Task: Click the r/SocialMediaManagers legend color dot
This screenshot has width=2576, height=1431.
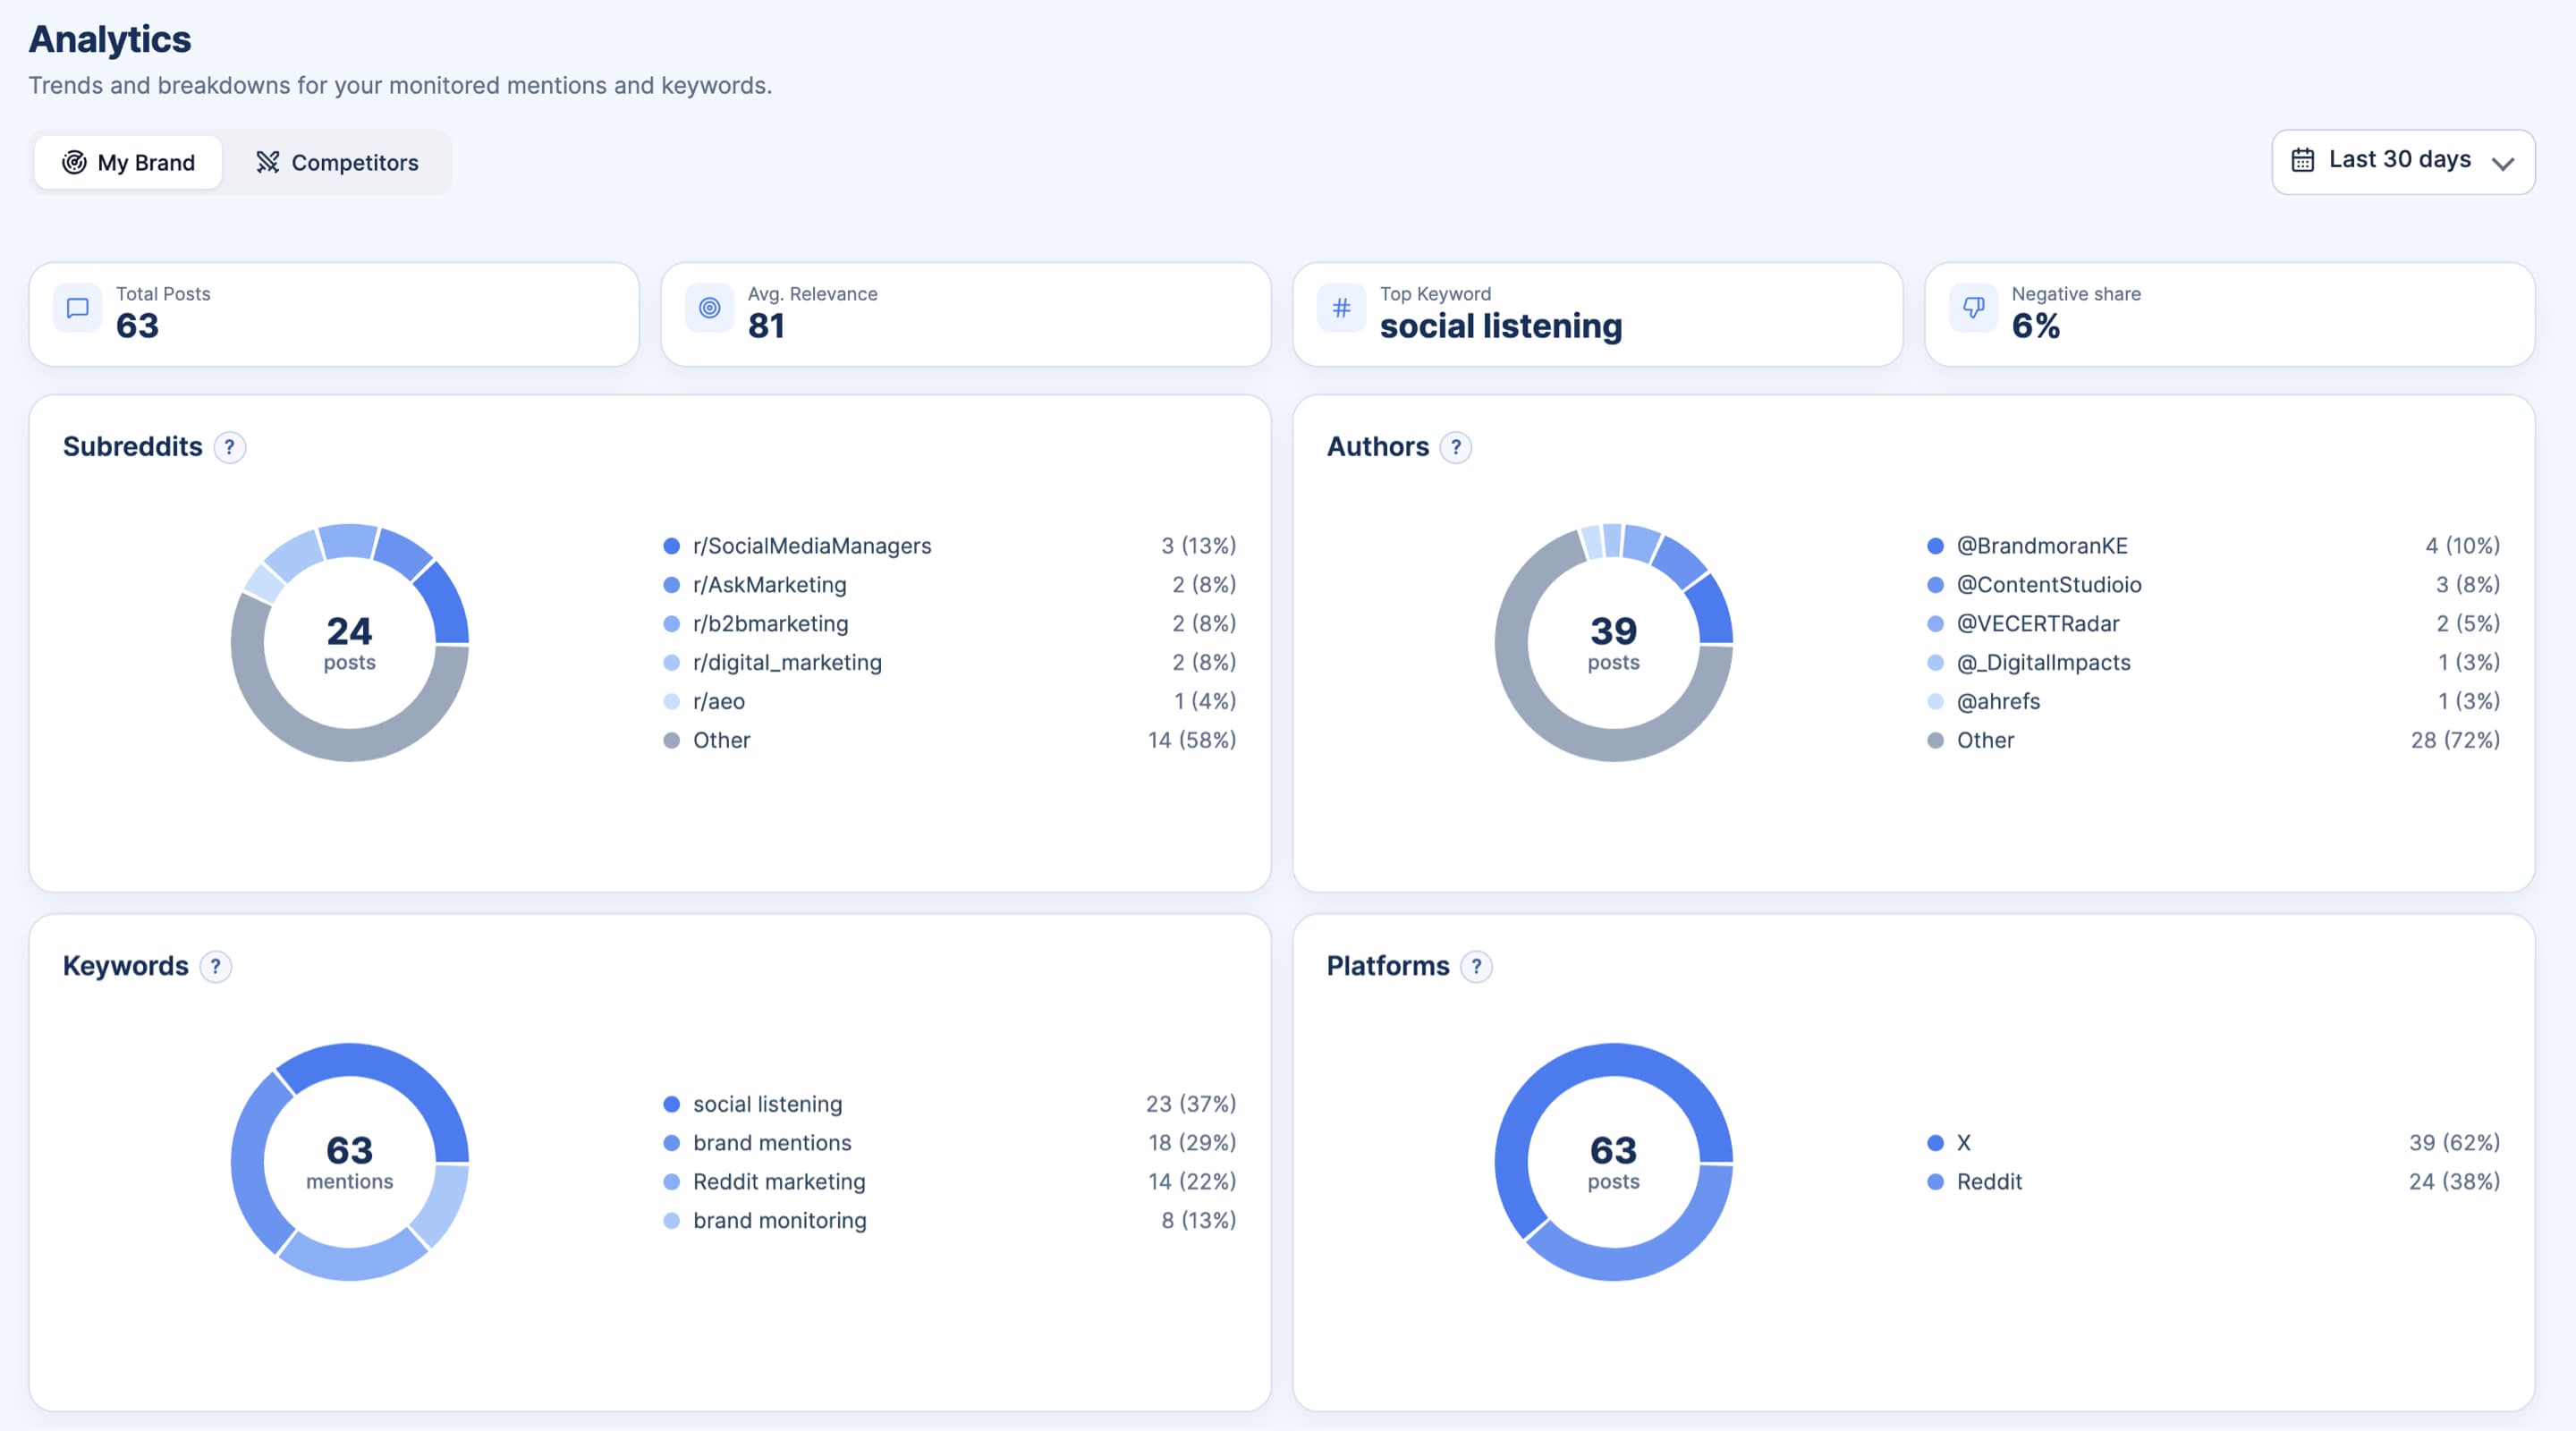Action: pos(672,546)
